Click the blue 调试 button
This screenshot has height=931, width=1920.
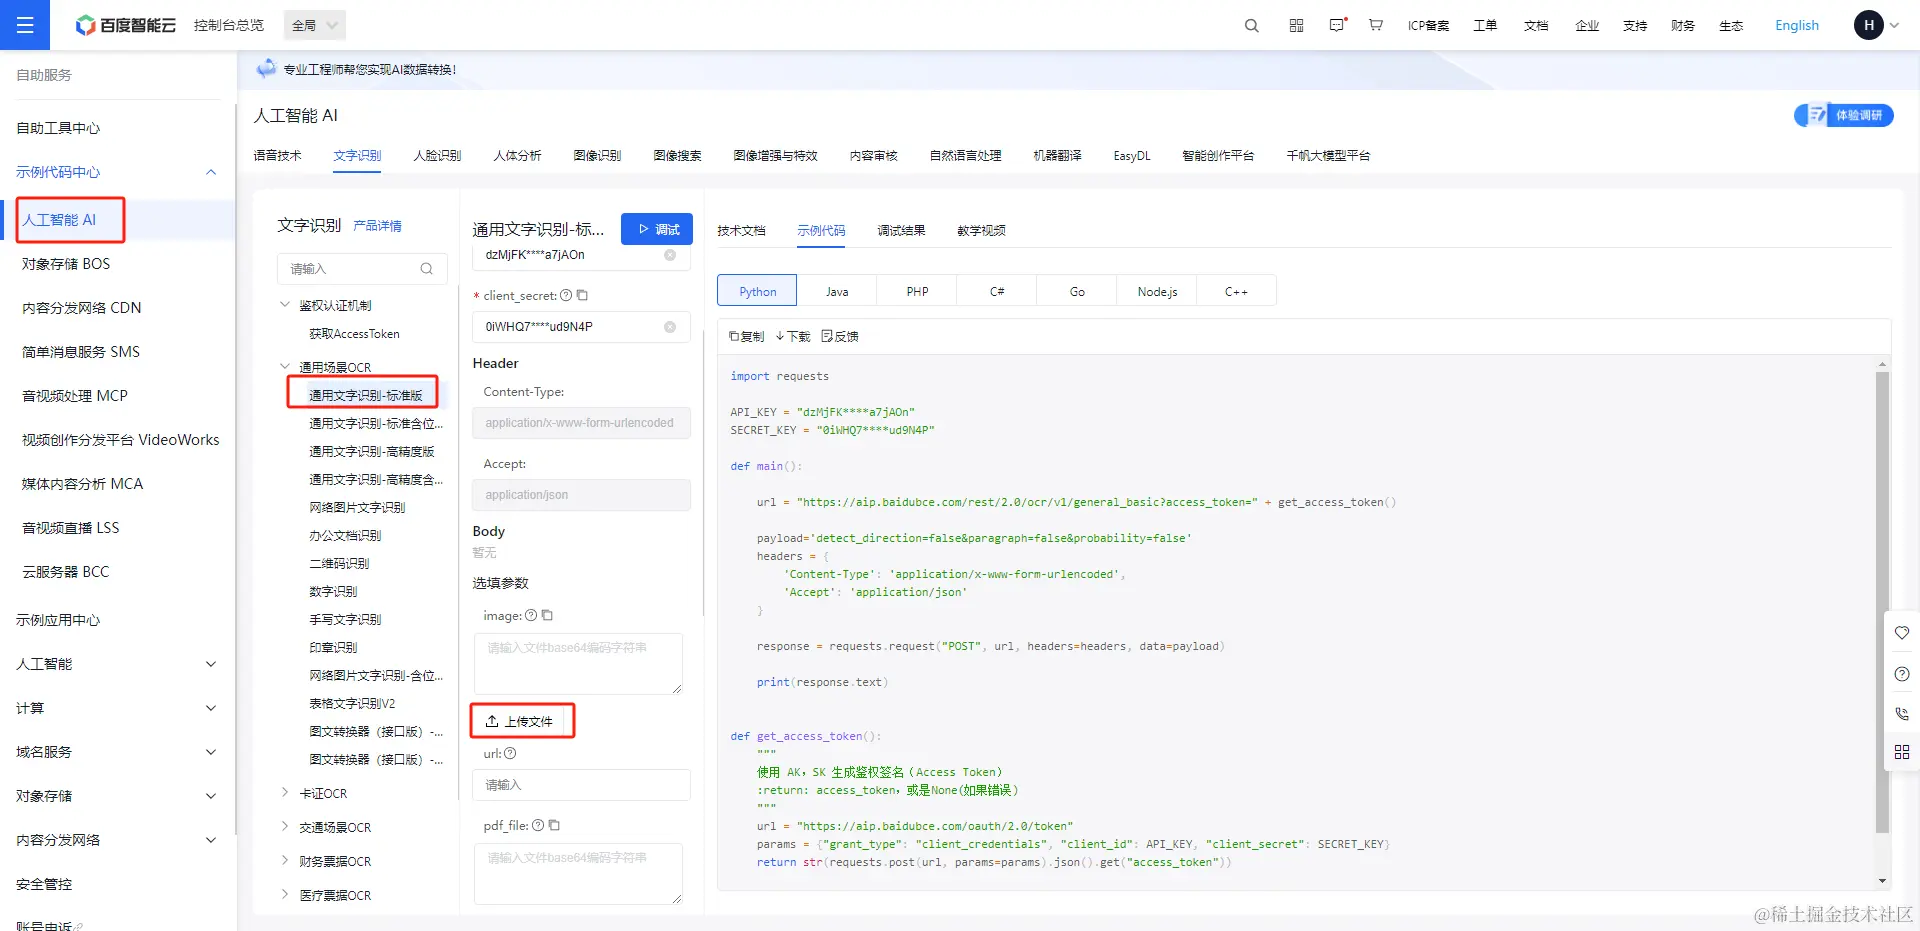657,229
